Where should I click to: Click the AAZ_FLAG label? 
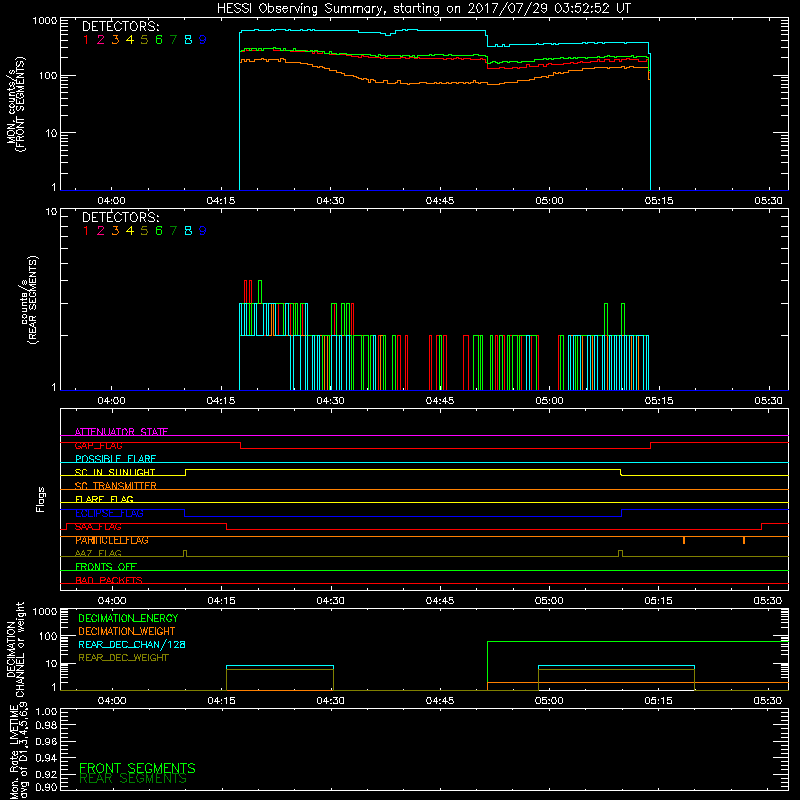98,554
